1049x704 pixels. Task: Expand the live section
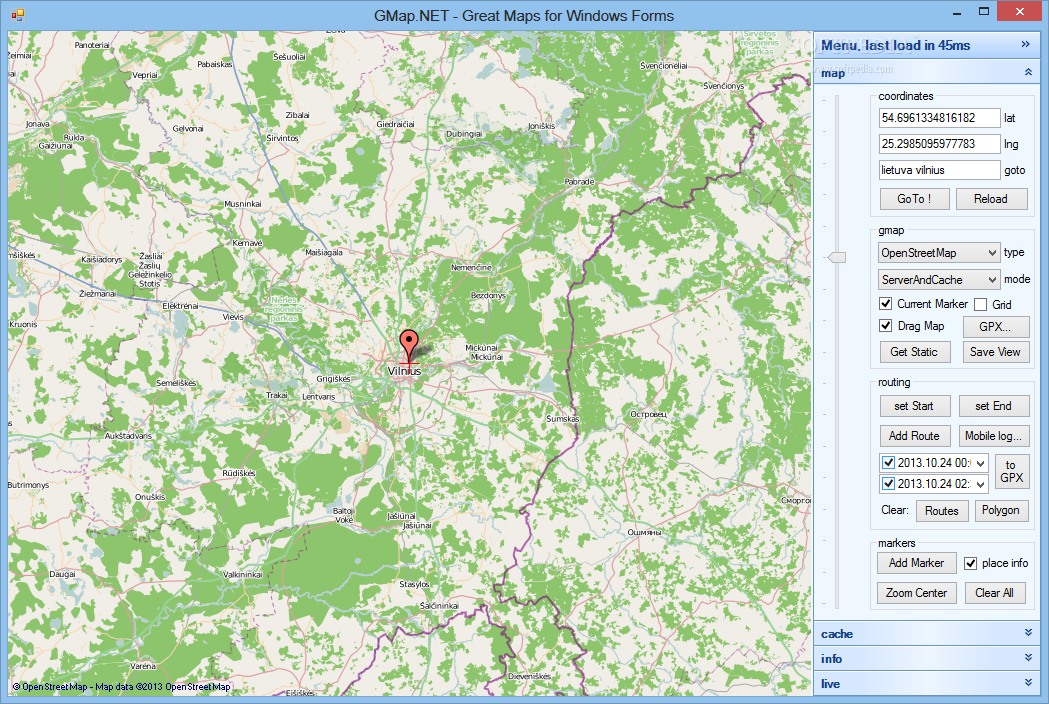point(1028,683)
